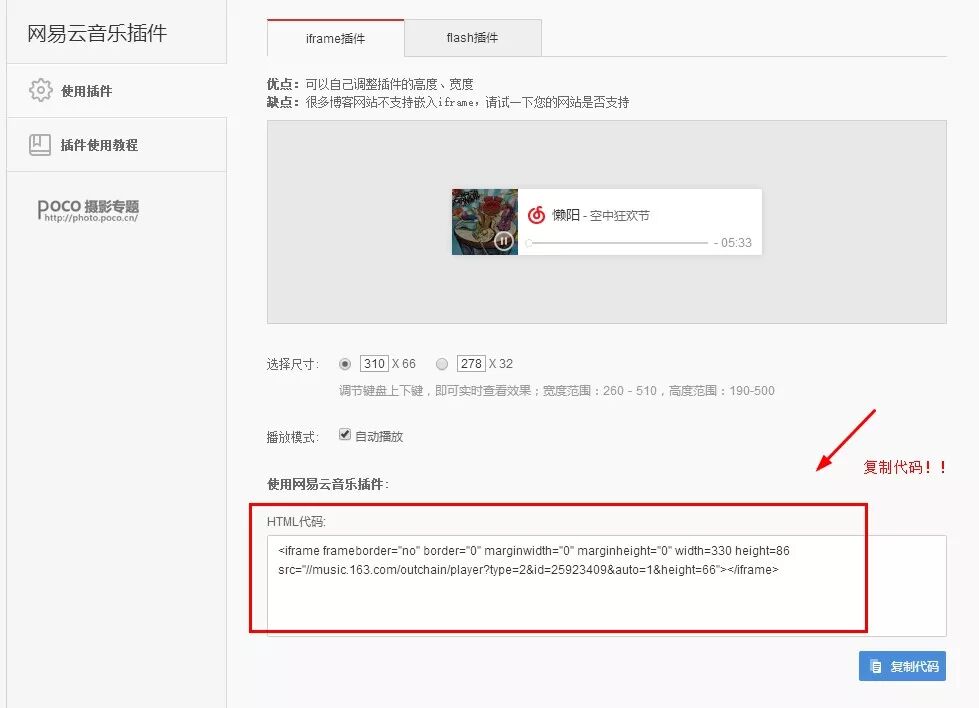
Task: Click the 优点 description line
Action: [x=370, y=84]
